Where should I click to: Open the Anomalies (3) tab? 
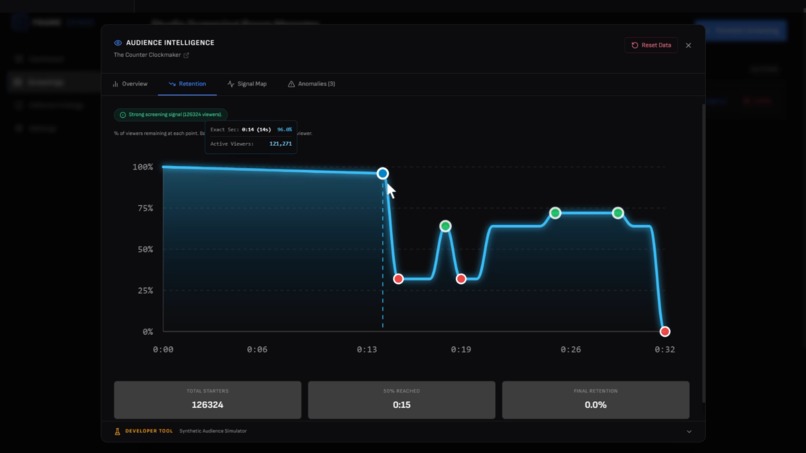[x=312, y=84]
